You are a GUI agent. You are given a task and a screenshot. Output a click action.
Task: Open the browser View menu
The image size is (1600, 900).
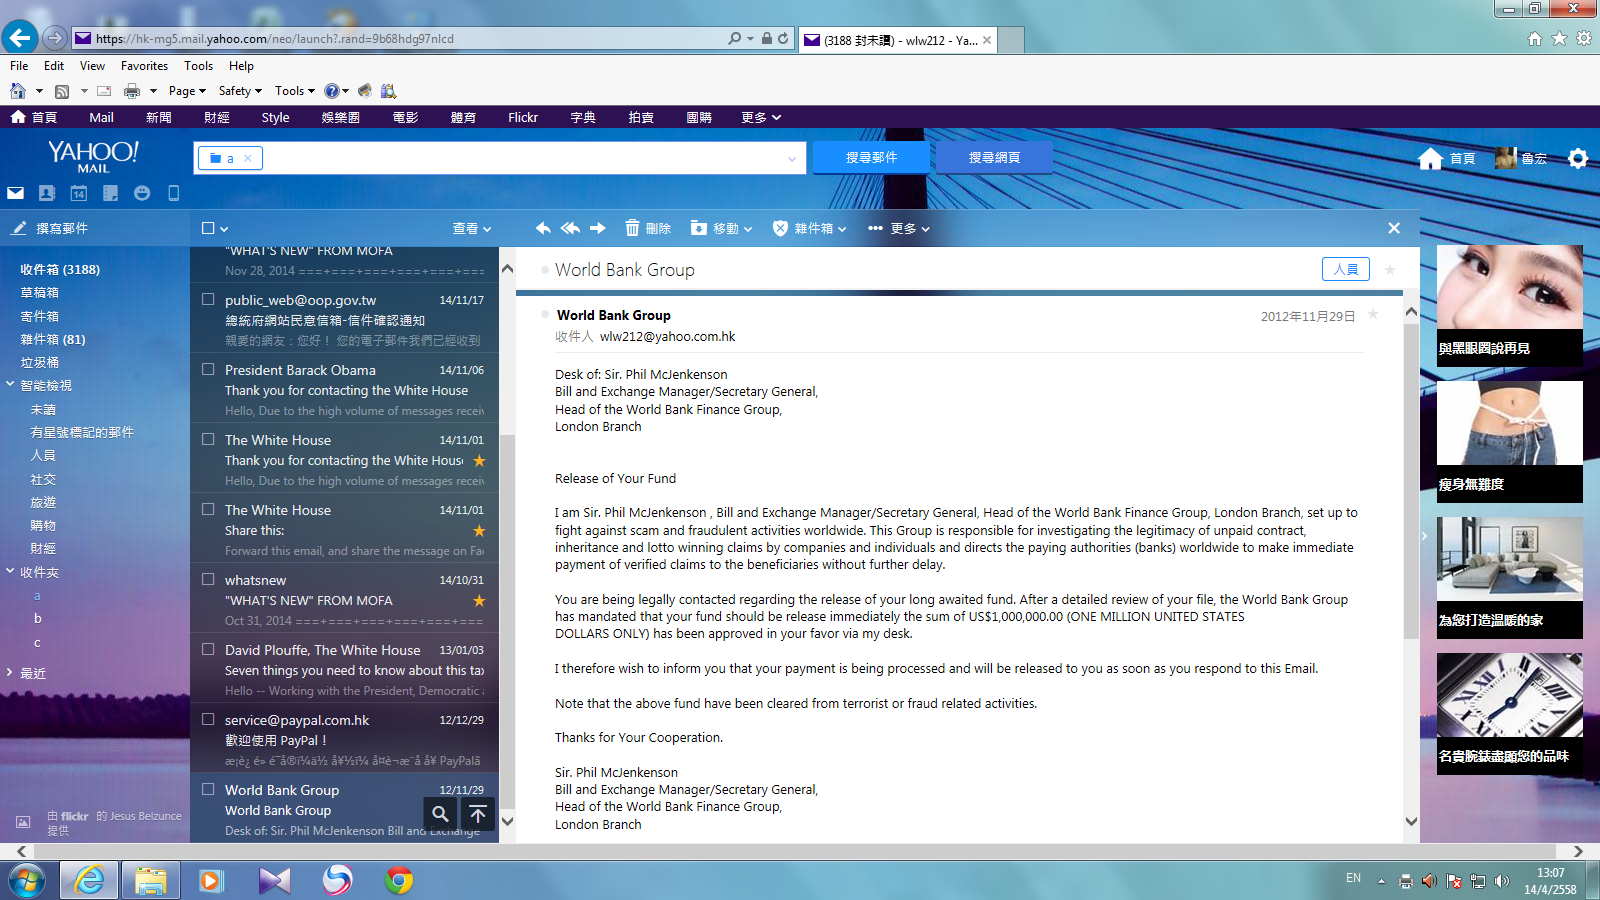click(x=92, y=66)
